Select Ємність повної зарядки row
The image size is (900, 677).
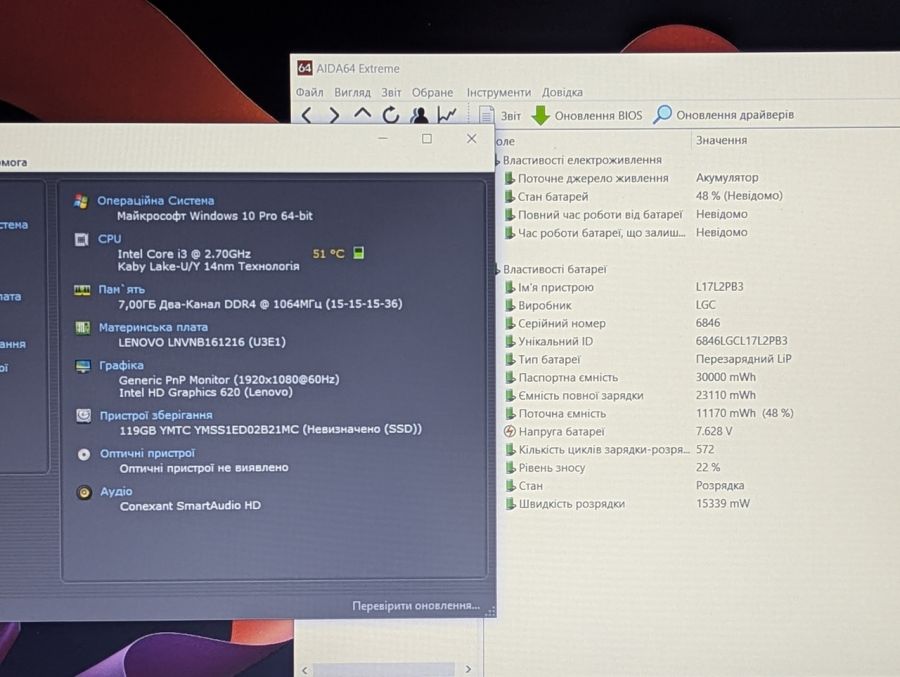630,395
